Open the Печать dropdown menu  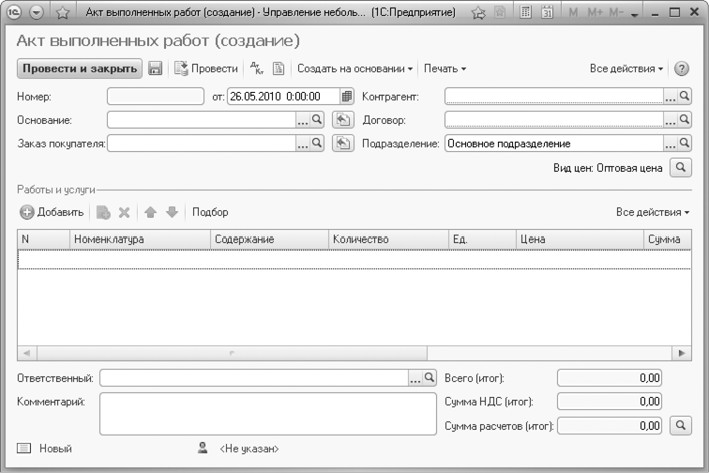[x=445, y=69]
